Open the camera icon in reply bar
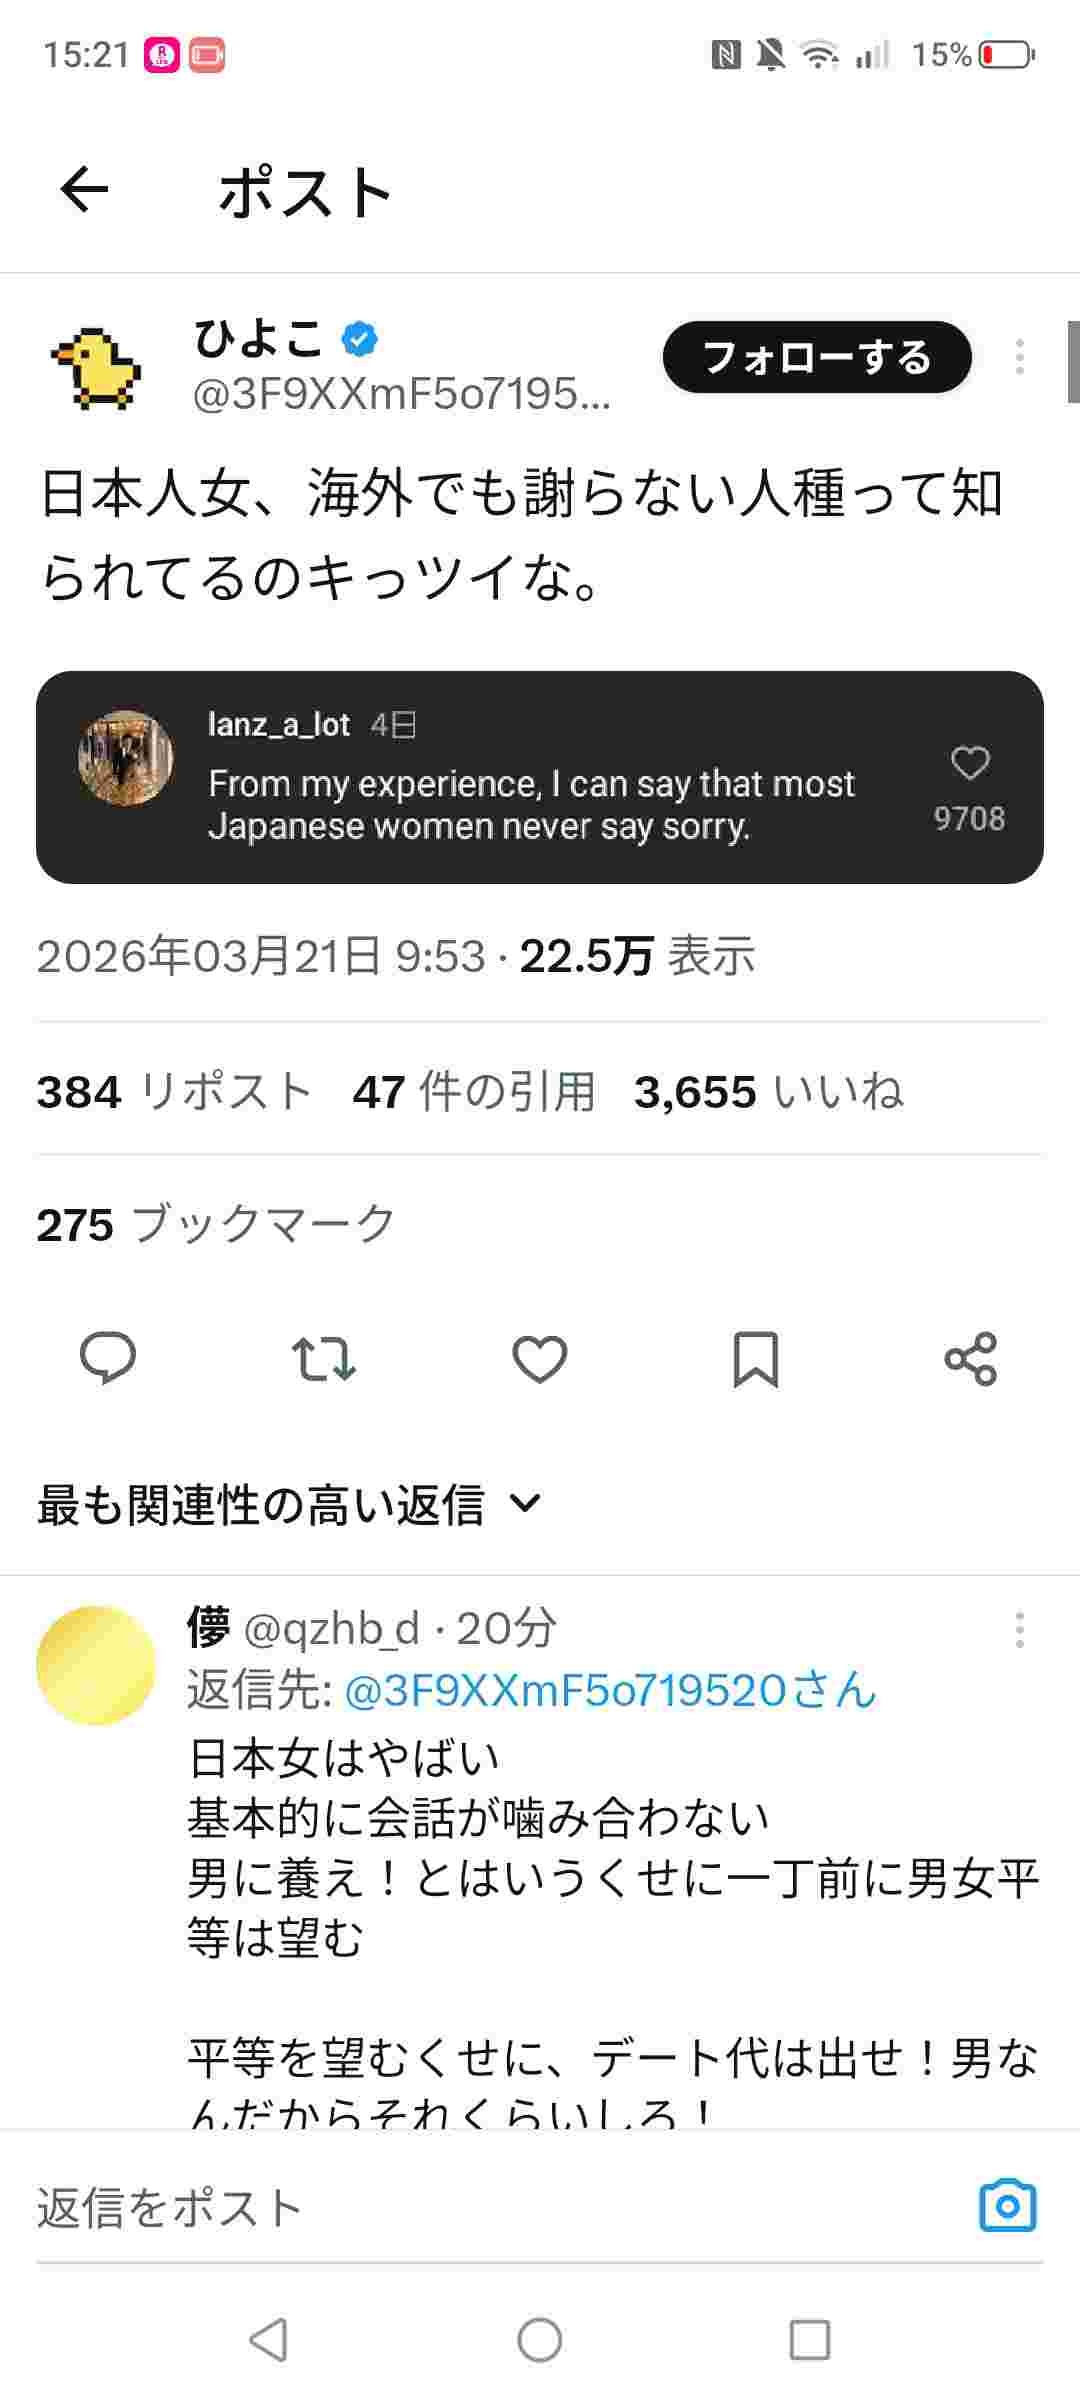Screen dimensions: 1080x2400 pos(1007,2206)
